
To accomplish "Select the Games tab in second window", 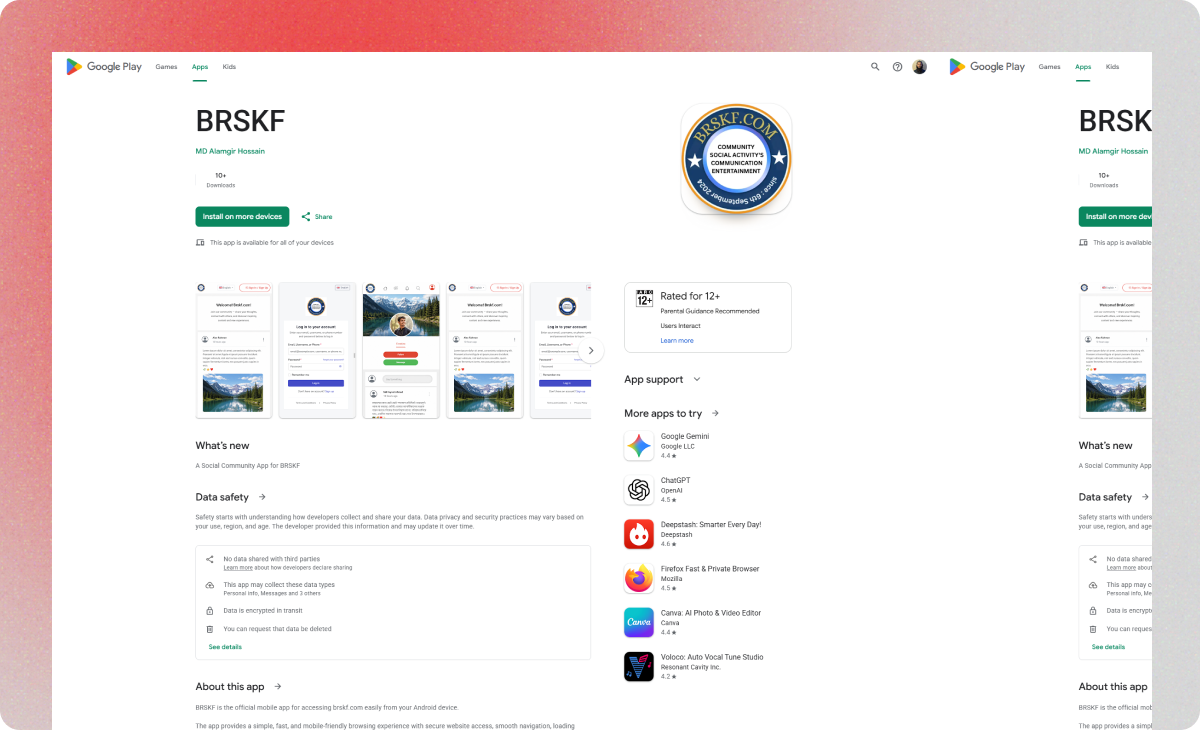I will click(1049, 67).
